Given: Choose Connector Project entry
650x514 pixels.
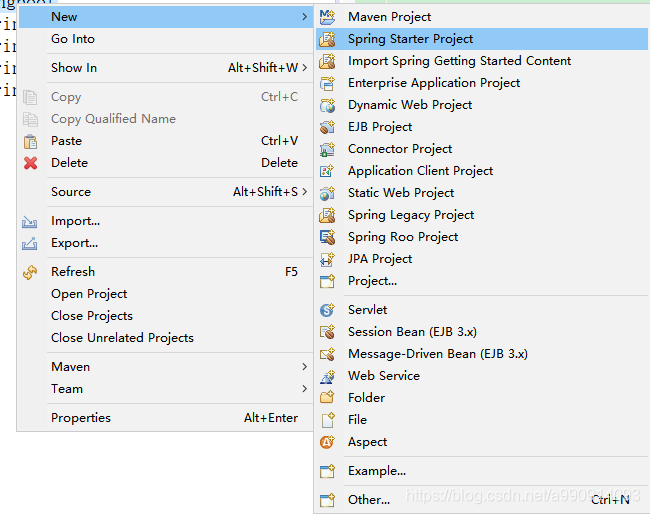Looking at the screenshot, I should pos(482,149).
